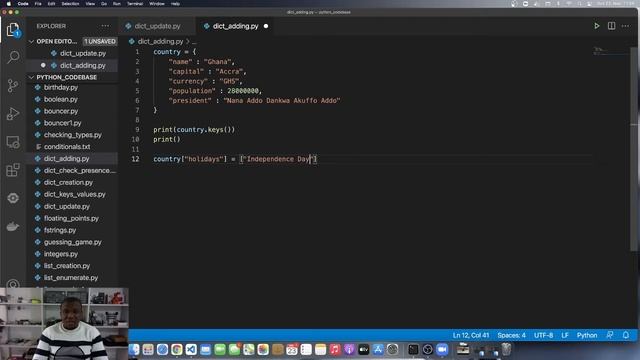Image resolution: width=640 pixels, height=360 pixels.
Task: Open checking_types.py in the explorer
Action: coord(73,135)
